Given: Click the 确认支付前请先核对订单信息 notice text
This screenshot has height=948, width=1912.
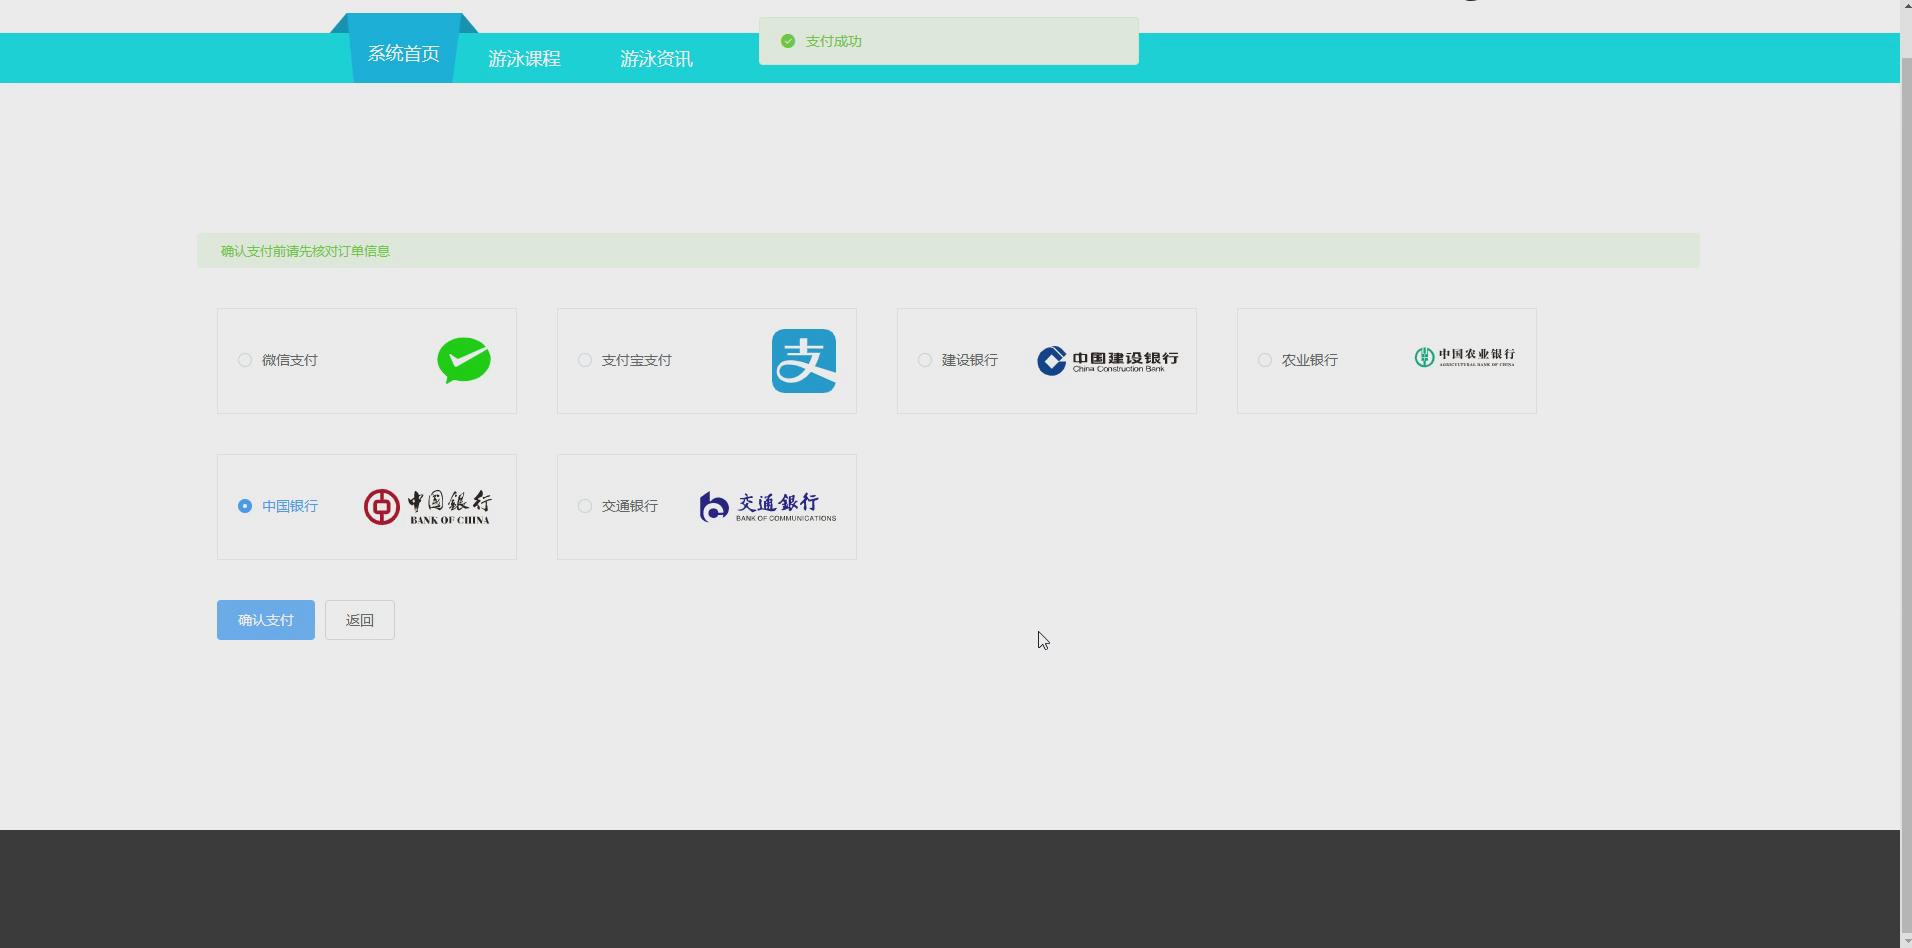Looking at the screenshot, I should [x=305, y=251].
